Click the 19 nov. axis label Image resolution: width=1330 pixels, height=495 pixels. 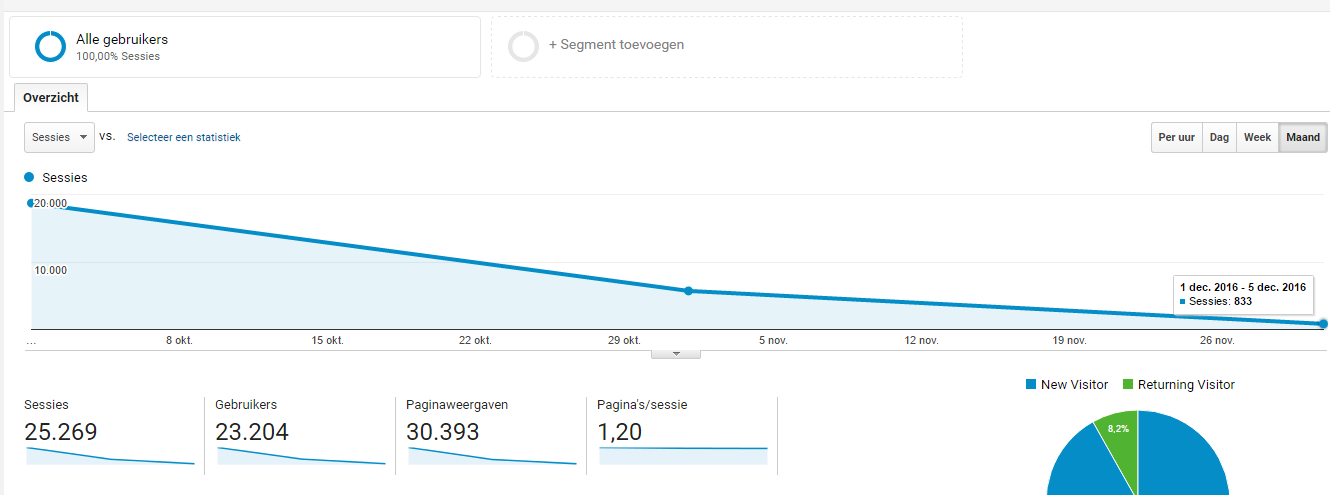point(1069,341)
